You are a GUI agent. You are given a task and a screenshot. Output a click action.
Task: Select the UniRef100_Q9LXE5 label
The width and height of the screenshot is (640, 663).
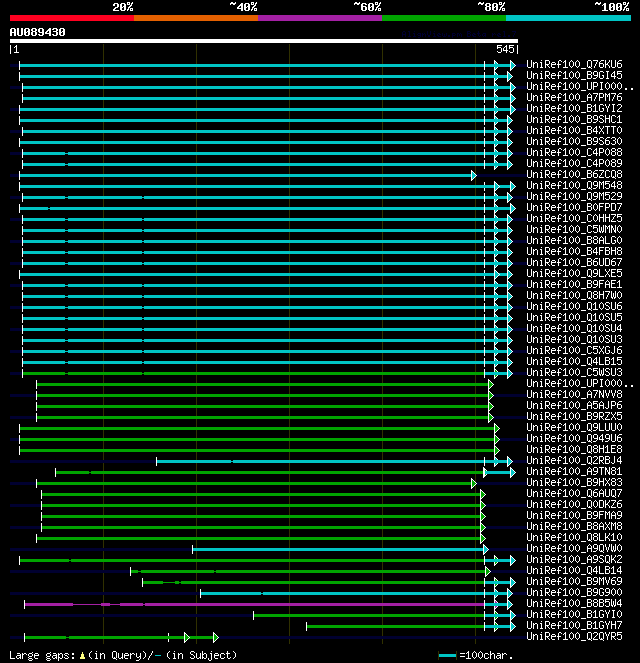tap(574, 273)
